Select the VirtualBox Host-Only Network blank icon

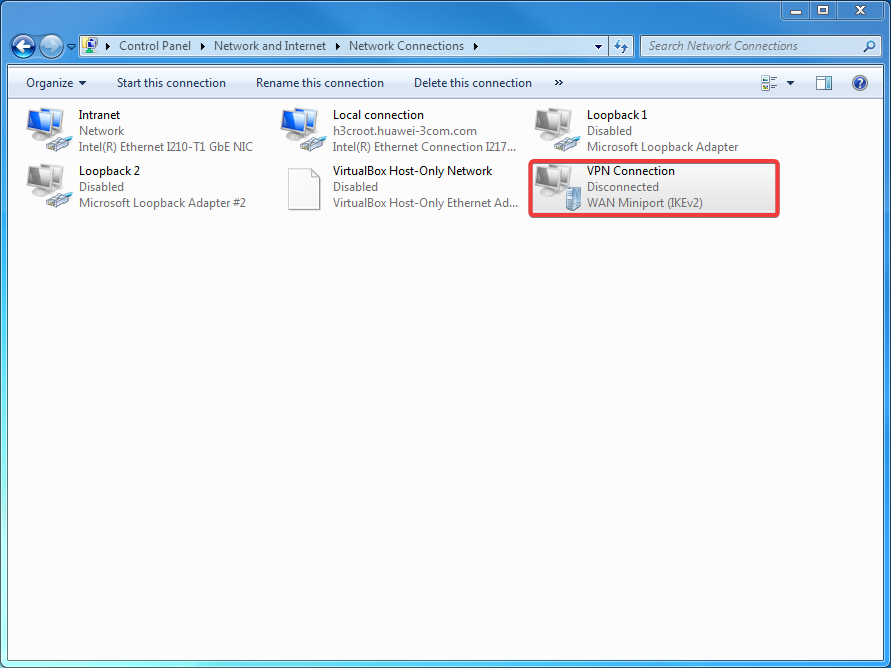pos(304,189)
